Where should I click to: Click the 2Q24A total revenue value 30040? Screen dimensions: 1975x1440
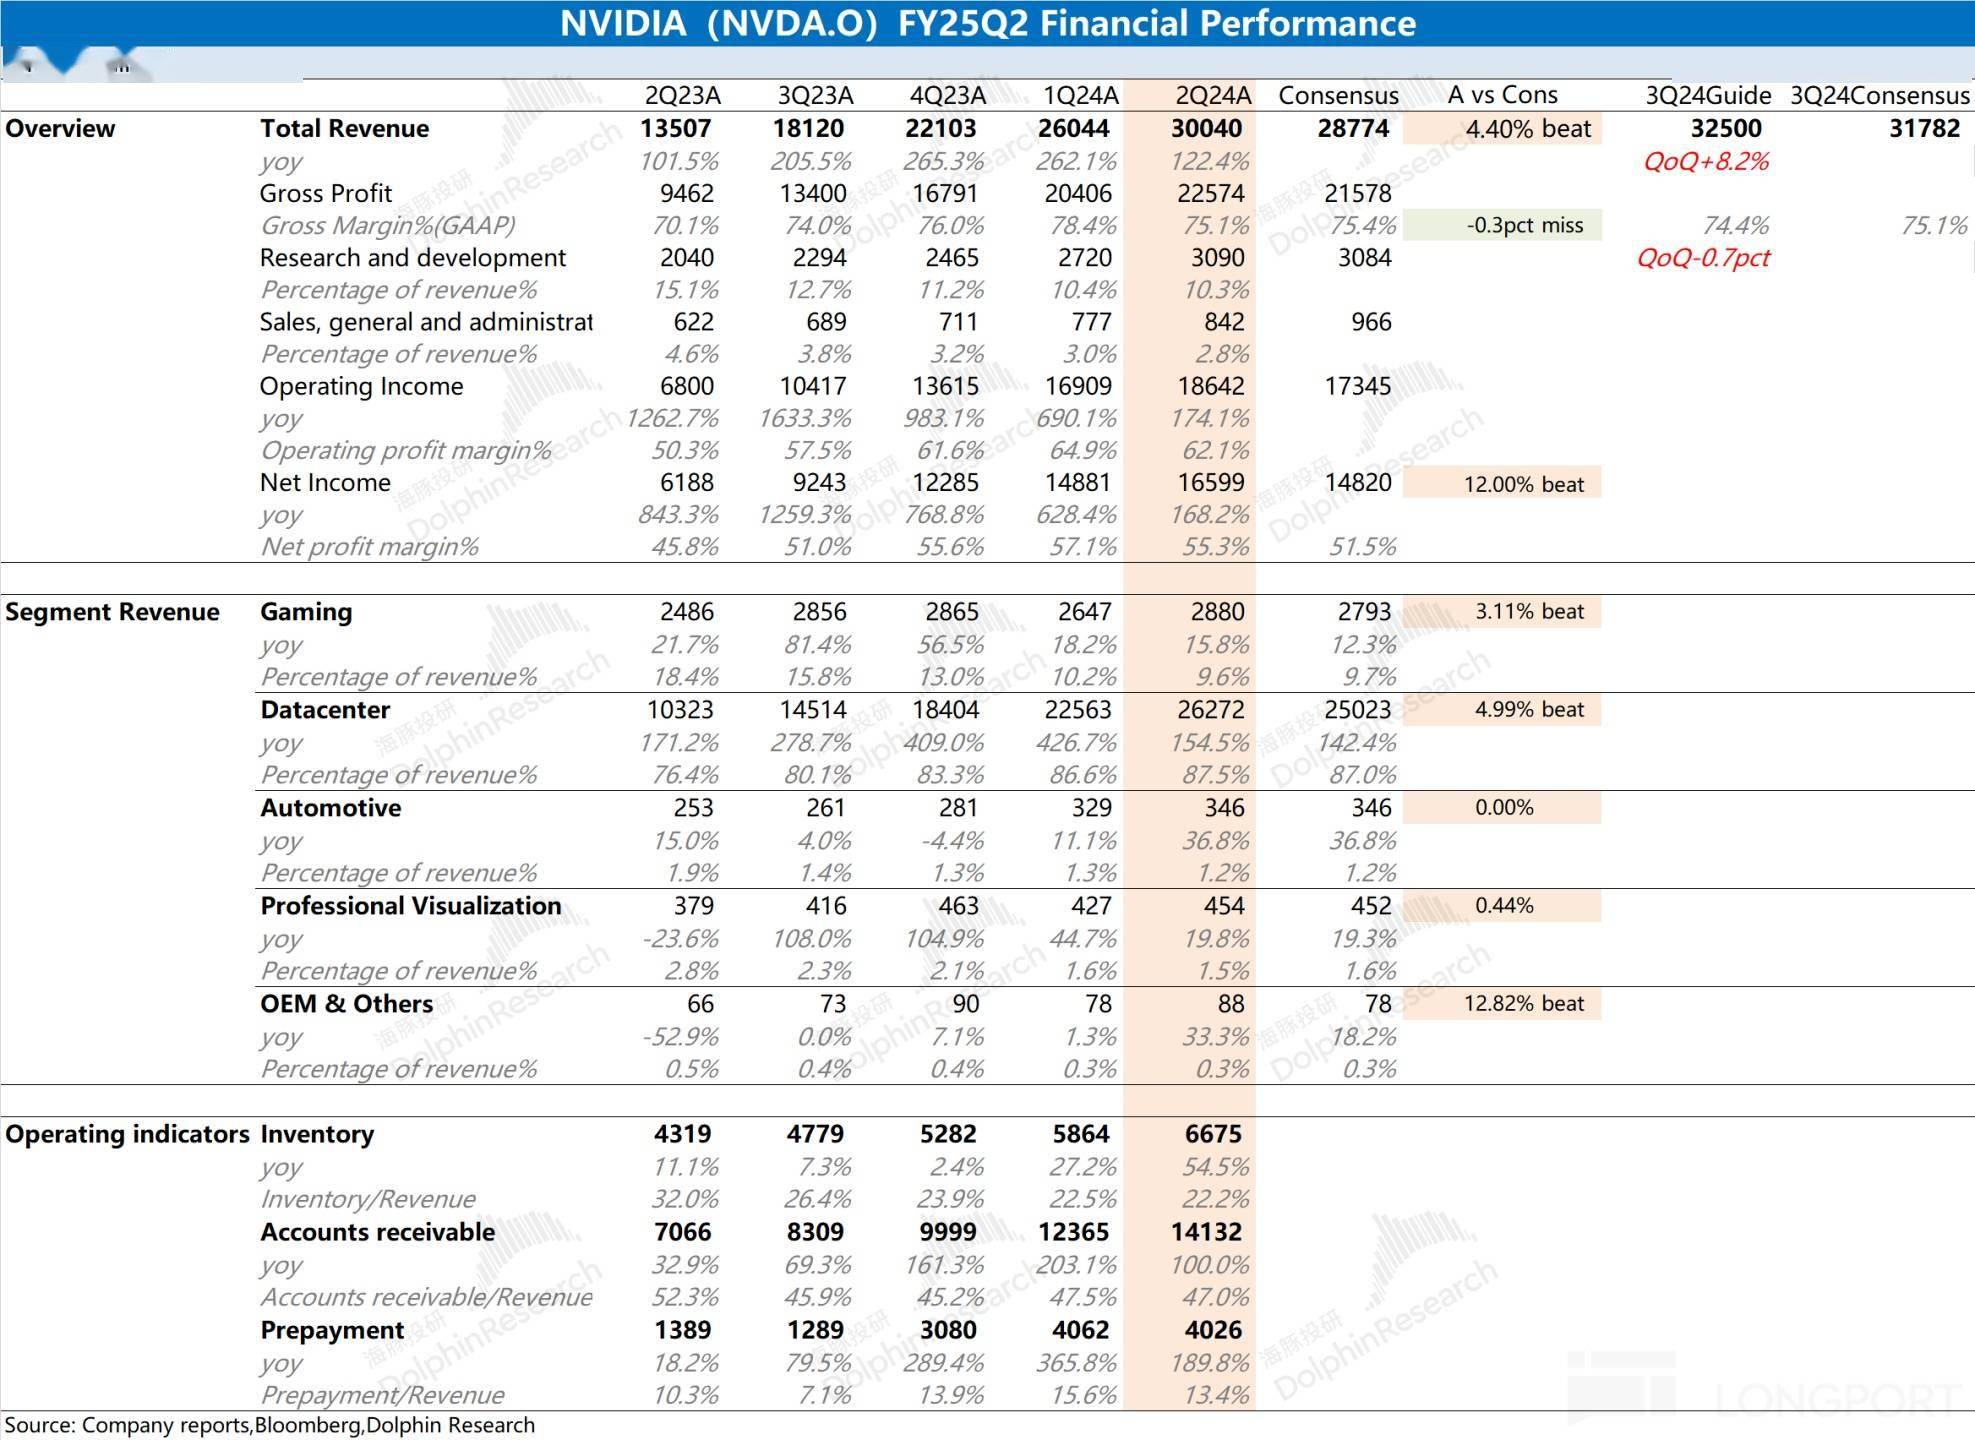click(x=1206, y=128)
